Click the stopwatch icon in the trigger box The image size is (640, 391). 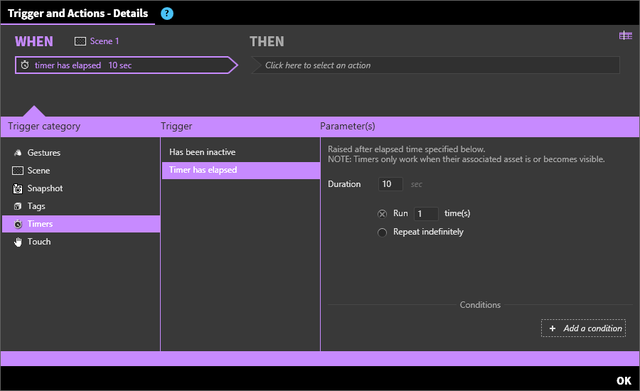[25, 65]
